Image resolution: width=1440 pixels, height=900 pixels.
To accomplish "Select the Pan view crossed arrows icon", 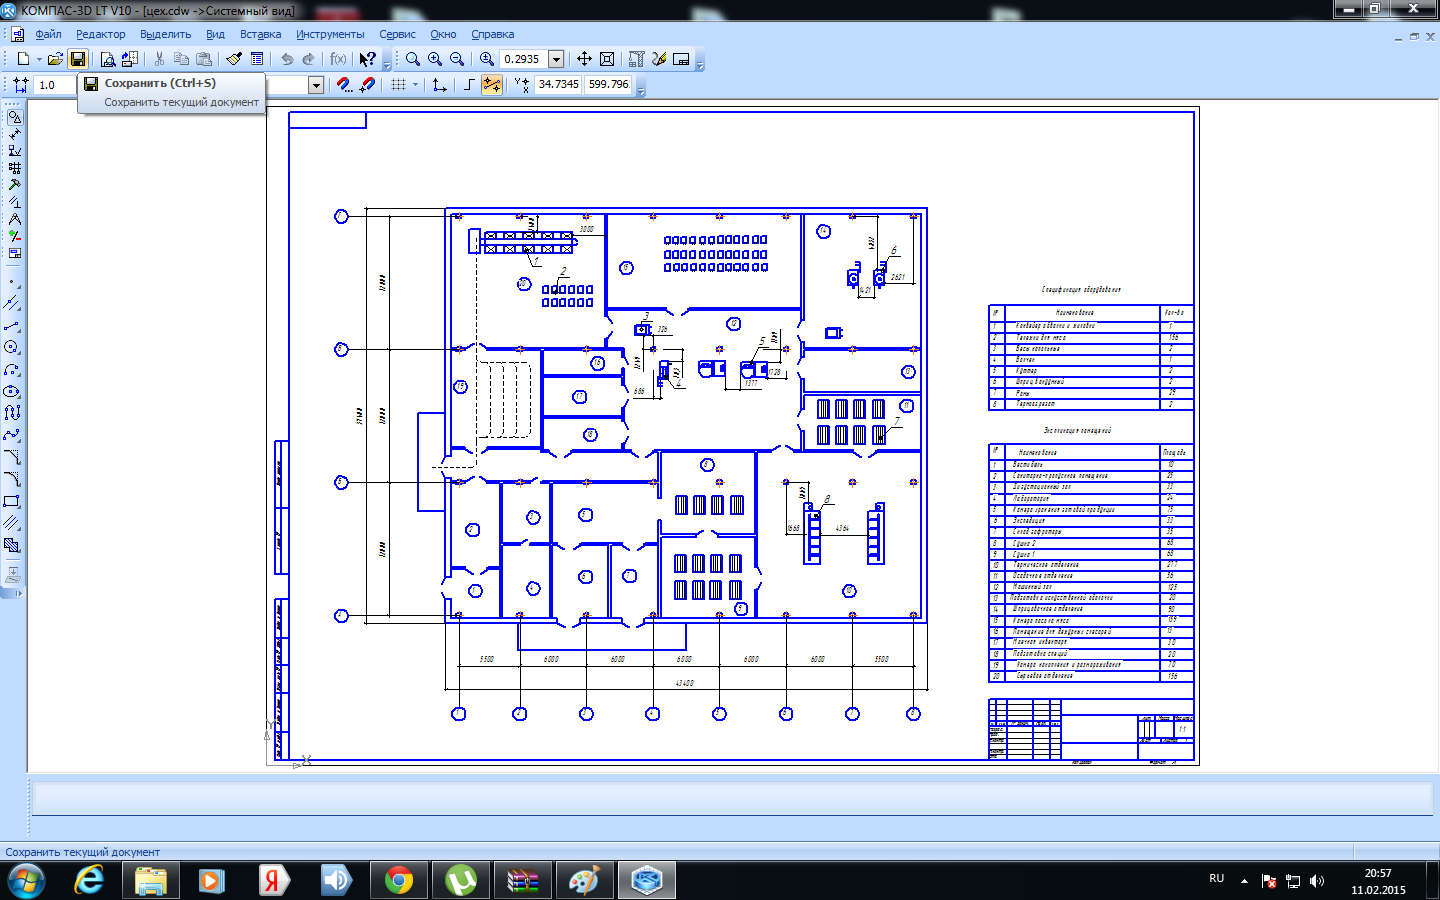I will [x=584, y=59].
